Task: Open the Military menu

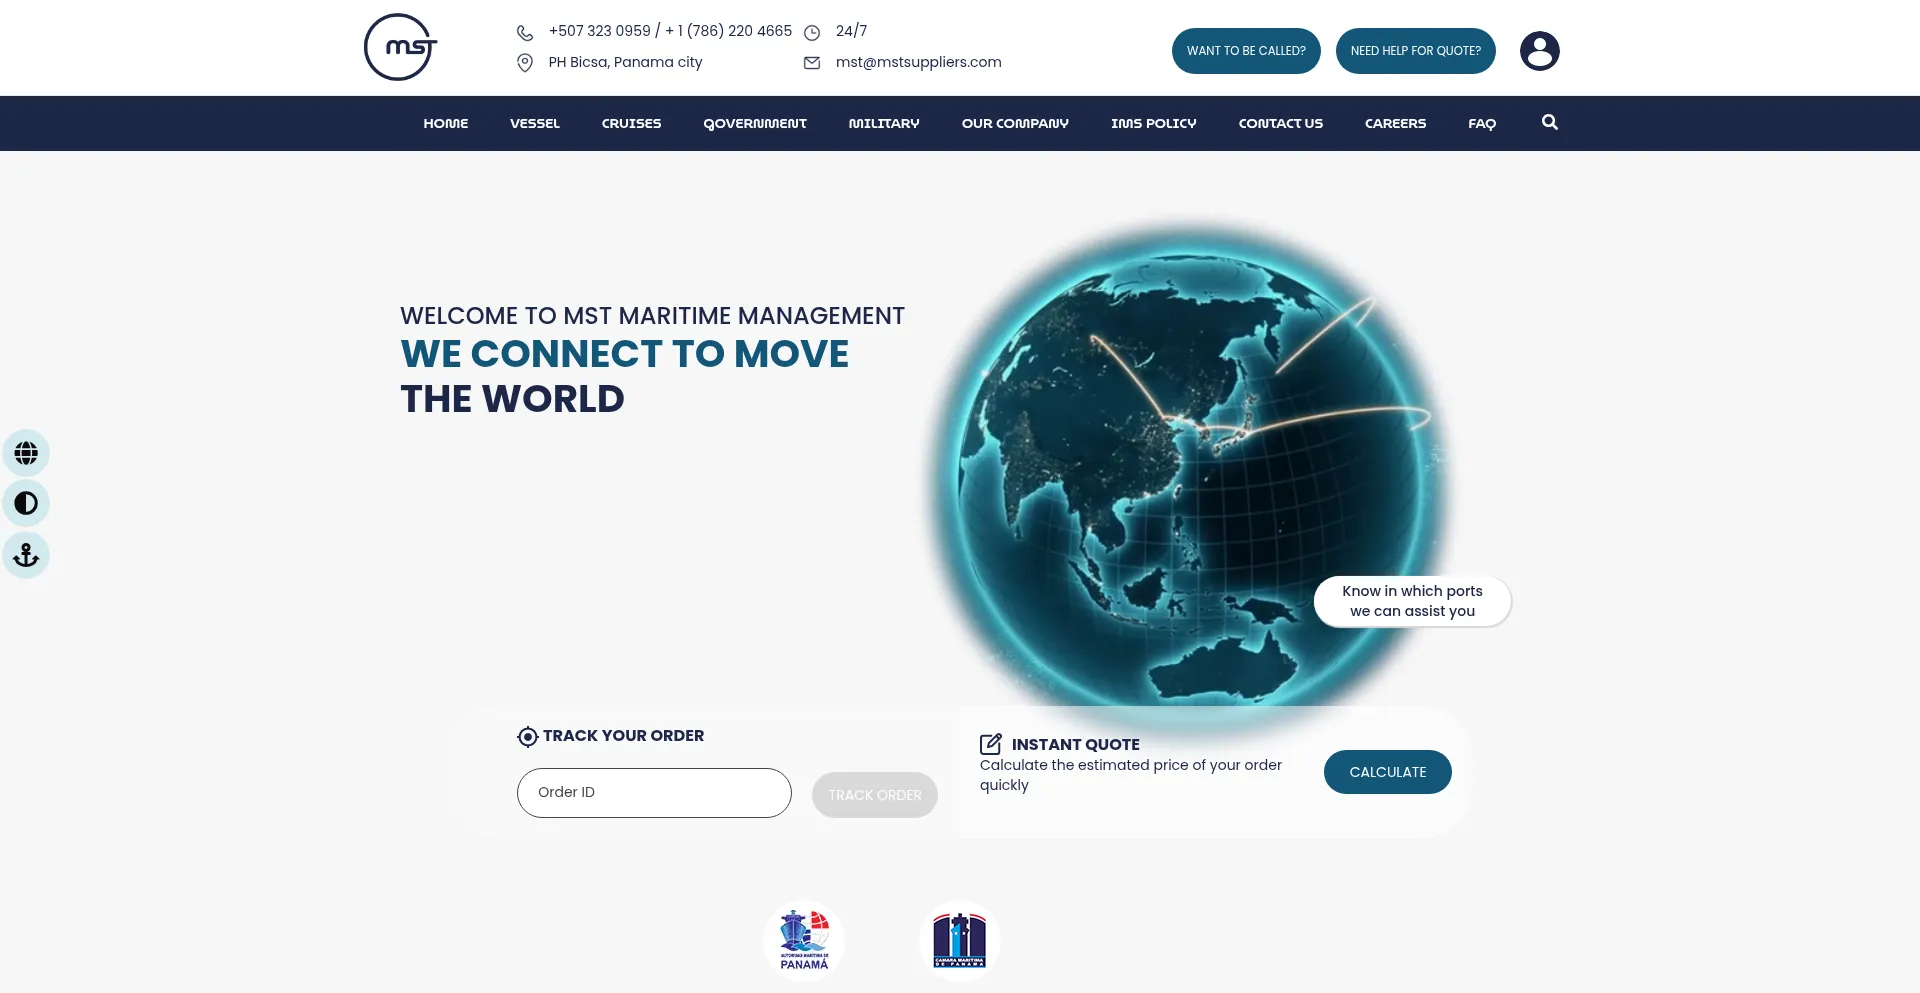Action: pyautogui.click(x=884, y=124)
